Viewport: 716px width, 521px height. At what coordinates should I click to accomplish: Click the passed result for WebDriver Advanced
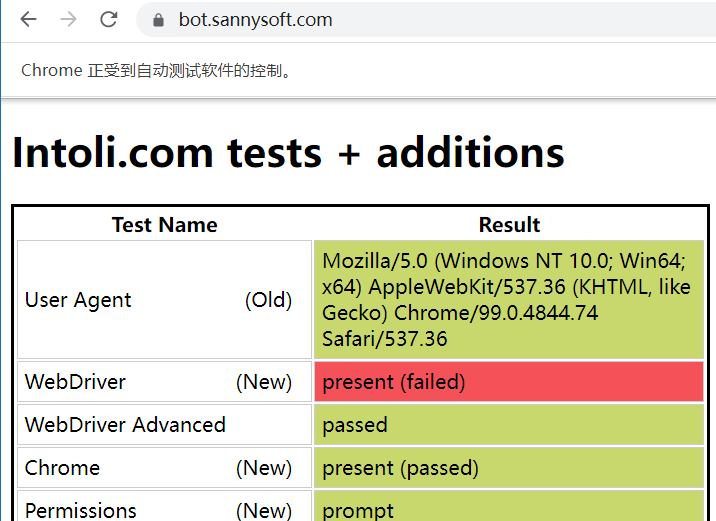coord(509,425)
